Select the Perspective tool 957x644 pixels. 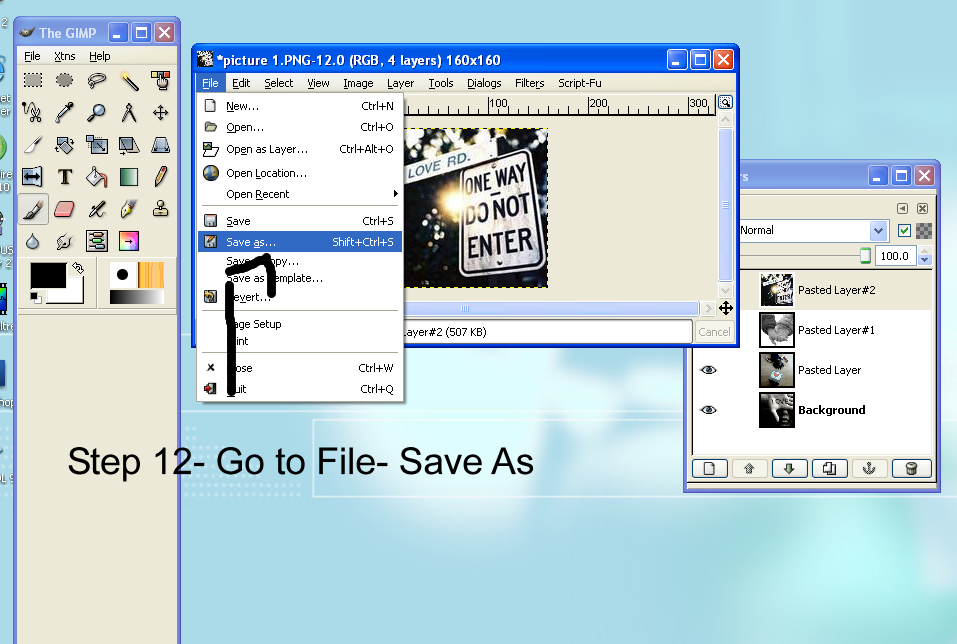(161, 145)
